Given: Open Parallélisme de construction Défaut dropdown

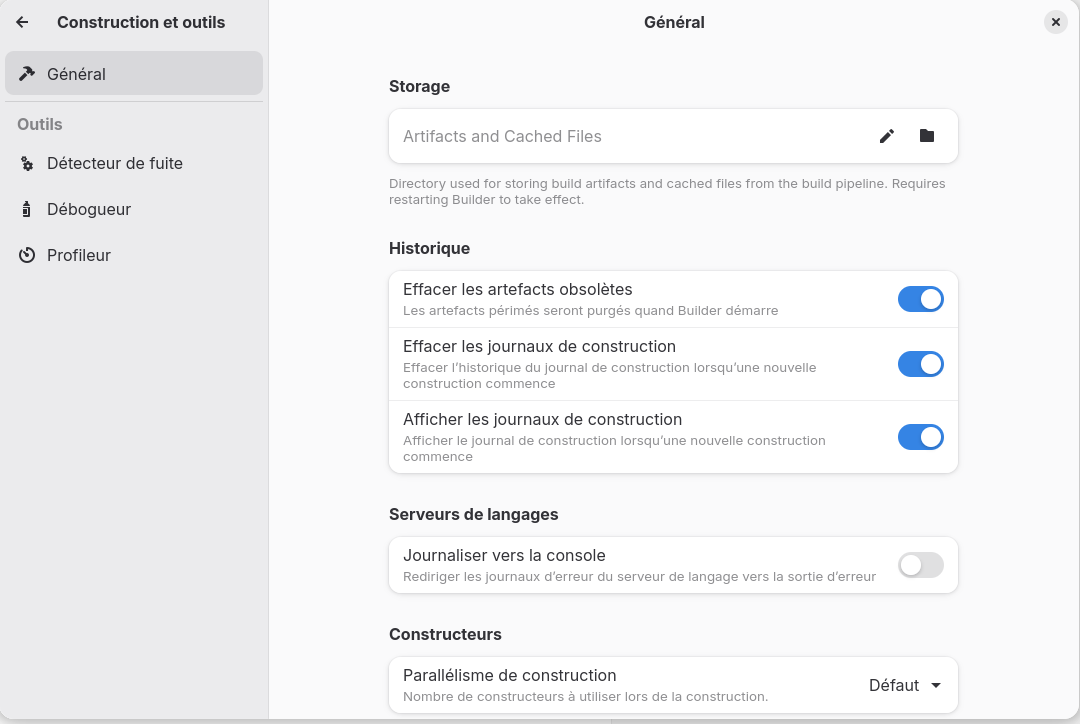Looking at the screenshot, I should coord(905,685).
